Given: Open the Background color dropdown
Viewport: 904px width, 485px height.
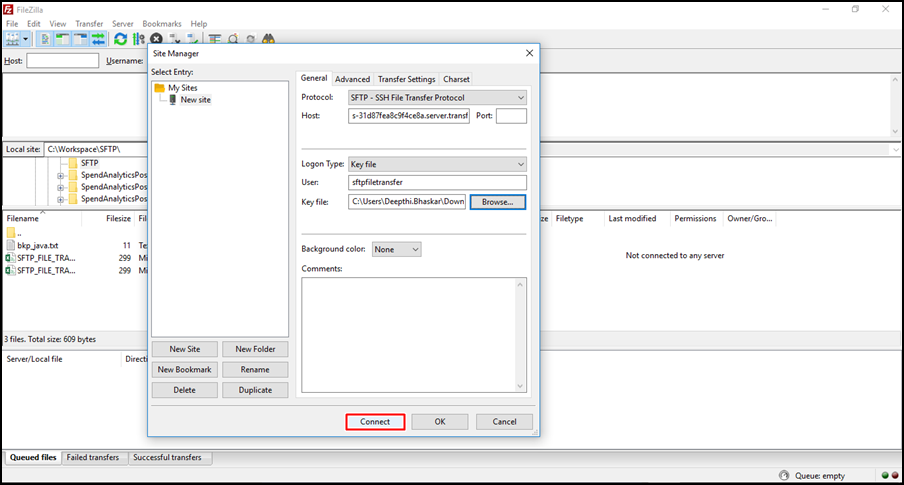Looking at the screenshot, I should click(397, 249).
